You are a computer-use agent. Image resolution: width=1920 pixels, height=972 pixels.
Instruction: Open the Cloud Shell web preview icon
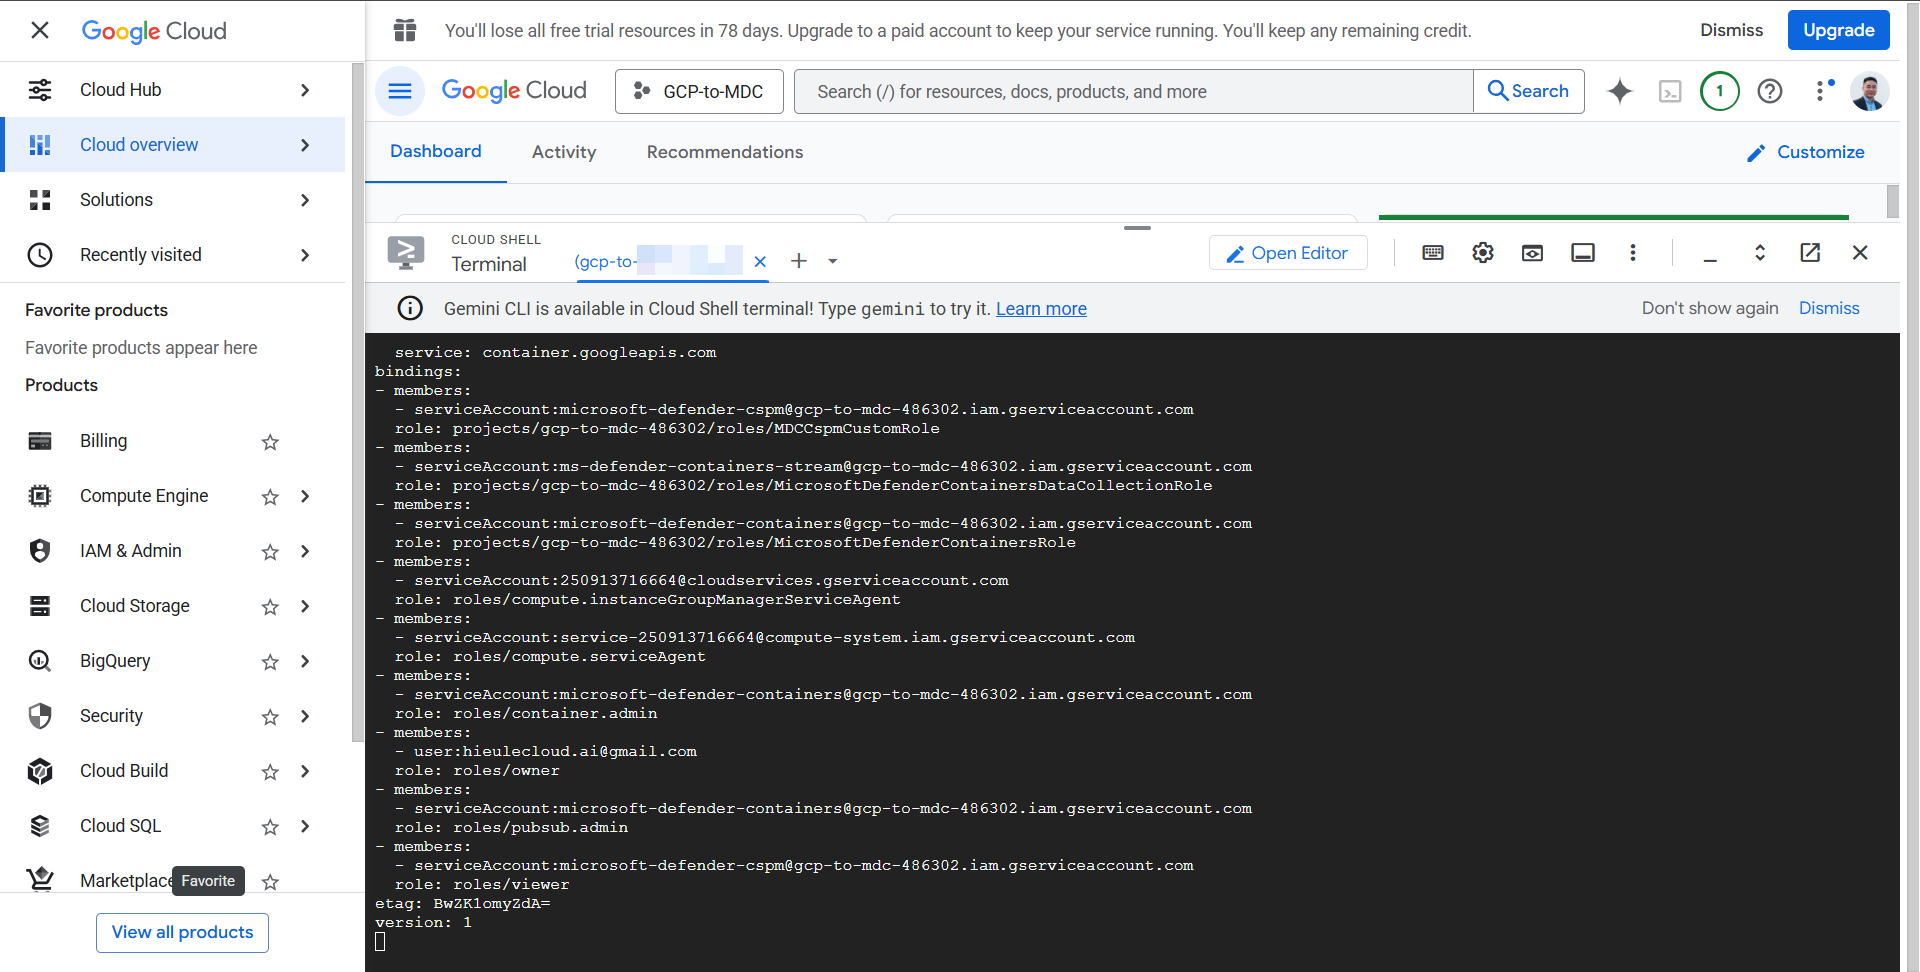pos(1532,253)
